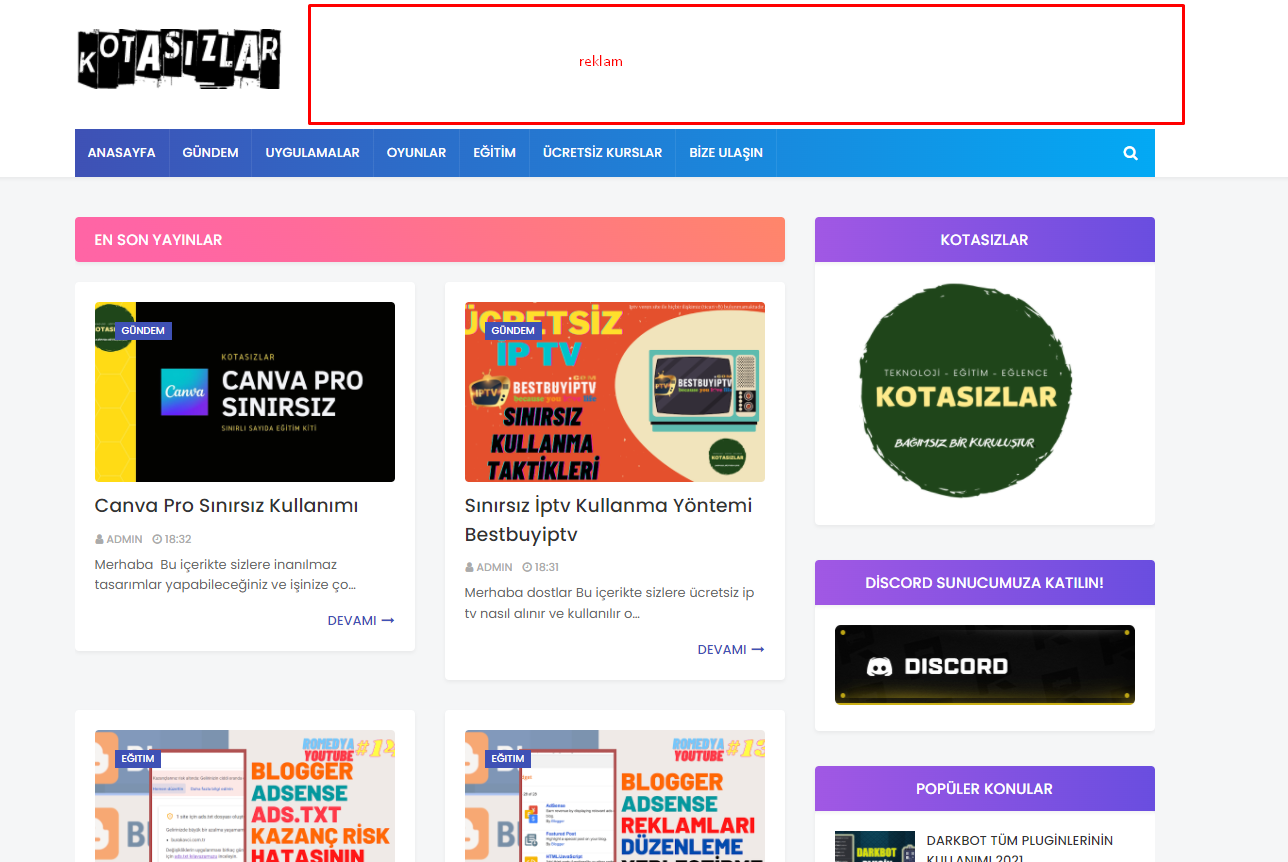Click the DİSCORD SUNUCUMUZA KATILIN! heading
The width and height of the screenshot is (1288, 862).
pos(984,583)
